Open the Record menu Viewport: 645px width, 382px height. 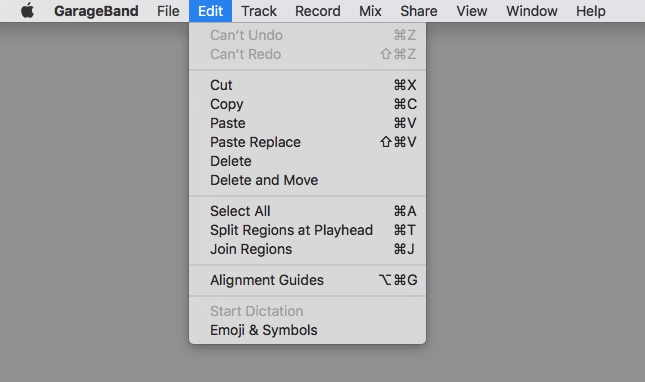[x=318, y=11]
